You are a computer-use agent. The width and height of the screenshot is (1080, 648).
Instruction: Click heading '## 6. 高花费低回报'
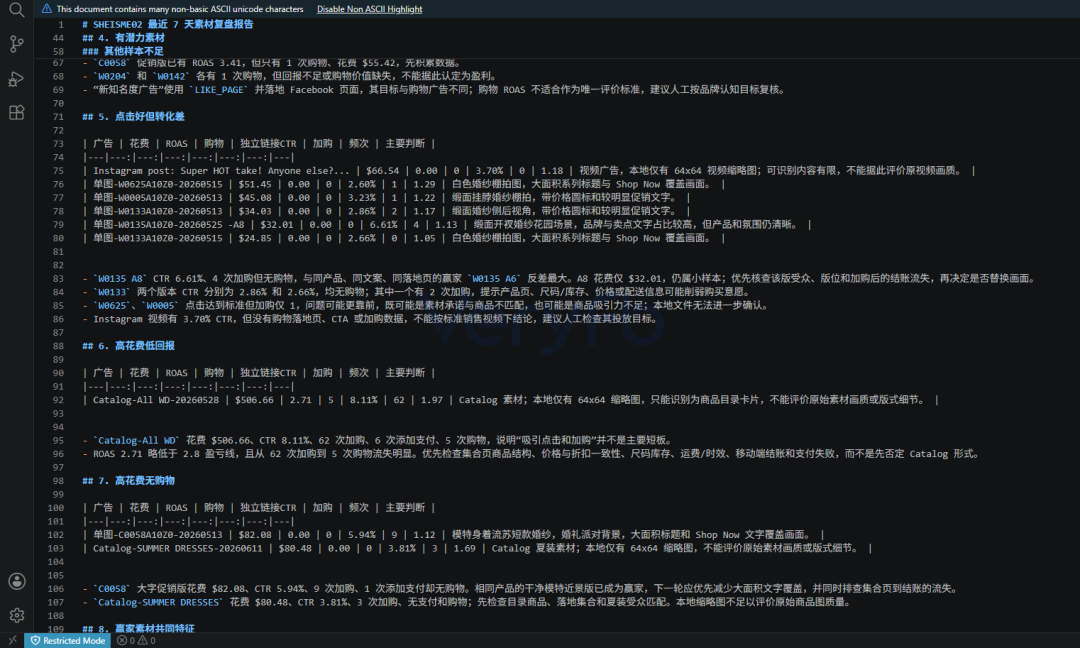(x=128, y=346)
